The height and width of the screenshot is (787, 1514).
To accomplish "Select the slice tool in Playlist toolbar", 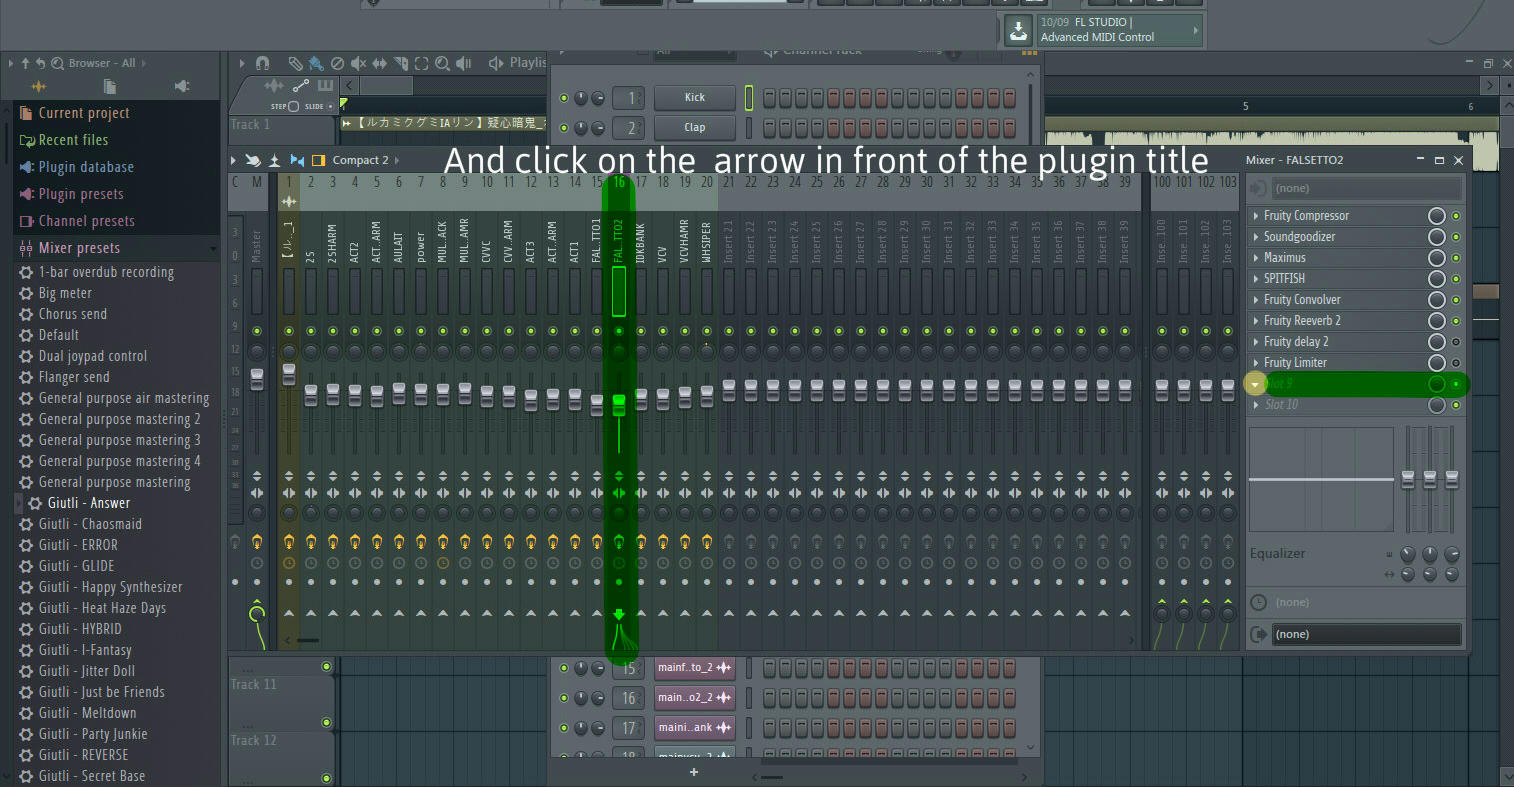I will [400, 63].
